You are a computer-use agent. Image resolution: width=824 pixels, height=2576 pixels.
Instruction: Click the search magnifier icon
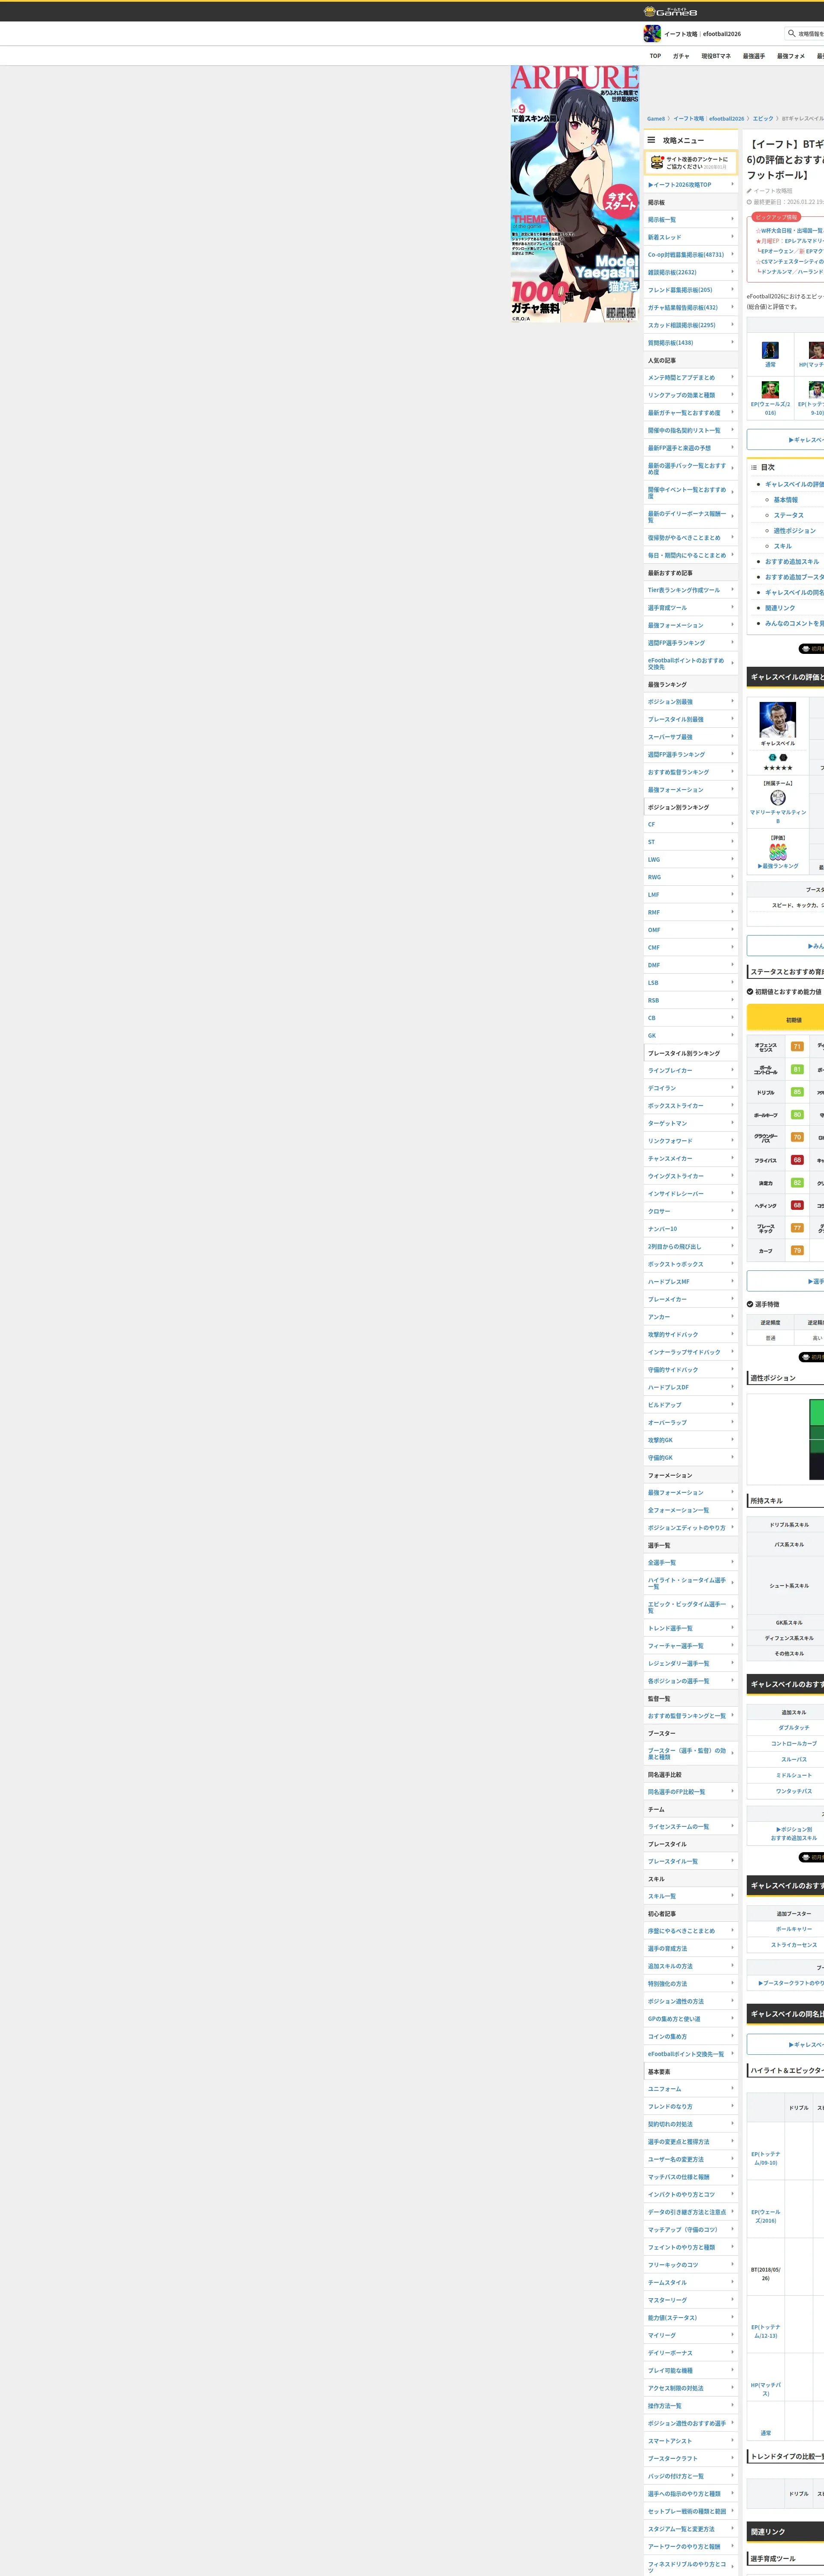(791, 33)
